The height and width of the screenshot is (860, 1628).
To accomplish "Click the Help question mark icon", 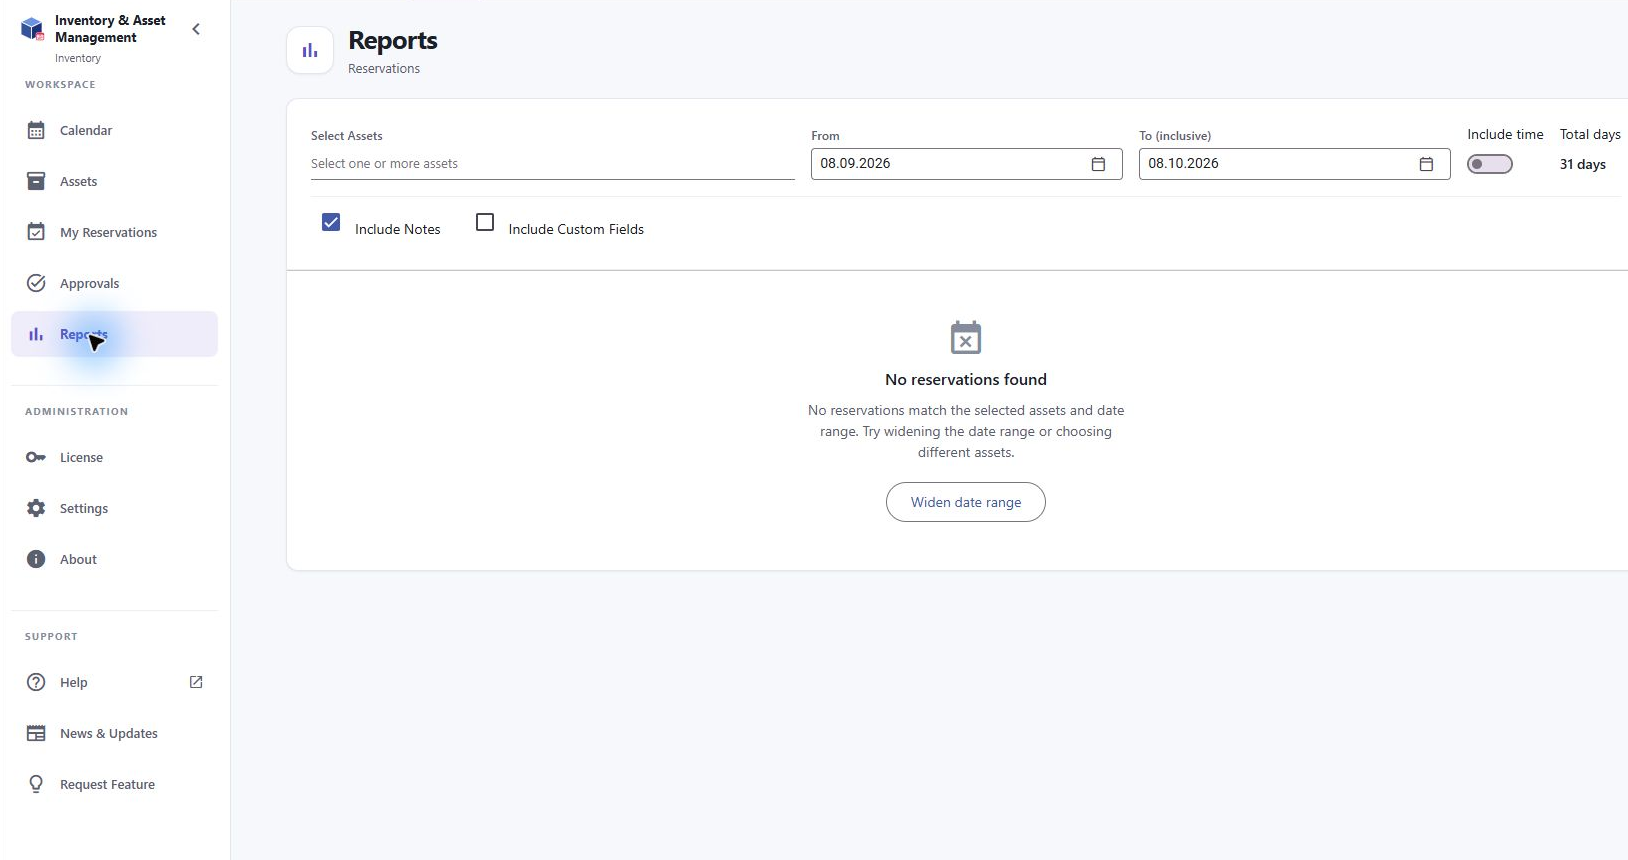I will click(x=36, y=682).
